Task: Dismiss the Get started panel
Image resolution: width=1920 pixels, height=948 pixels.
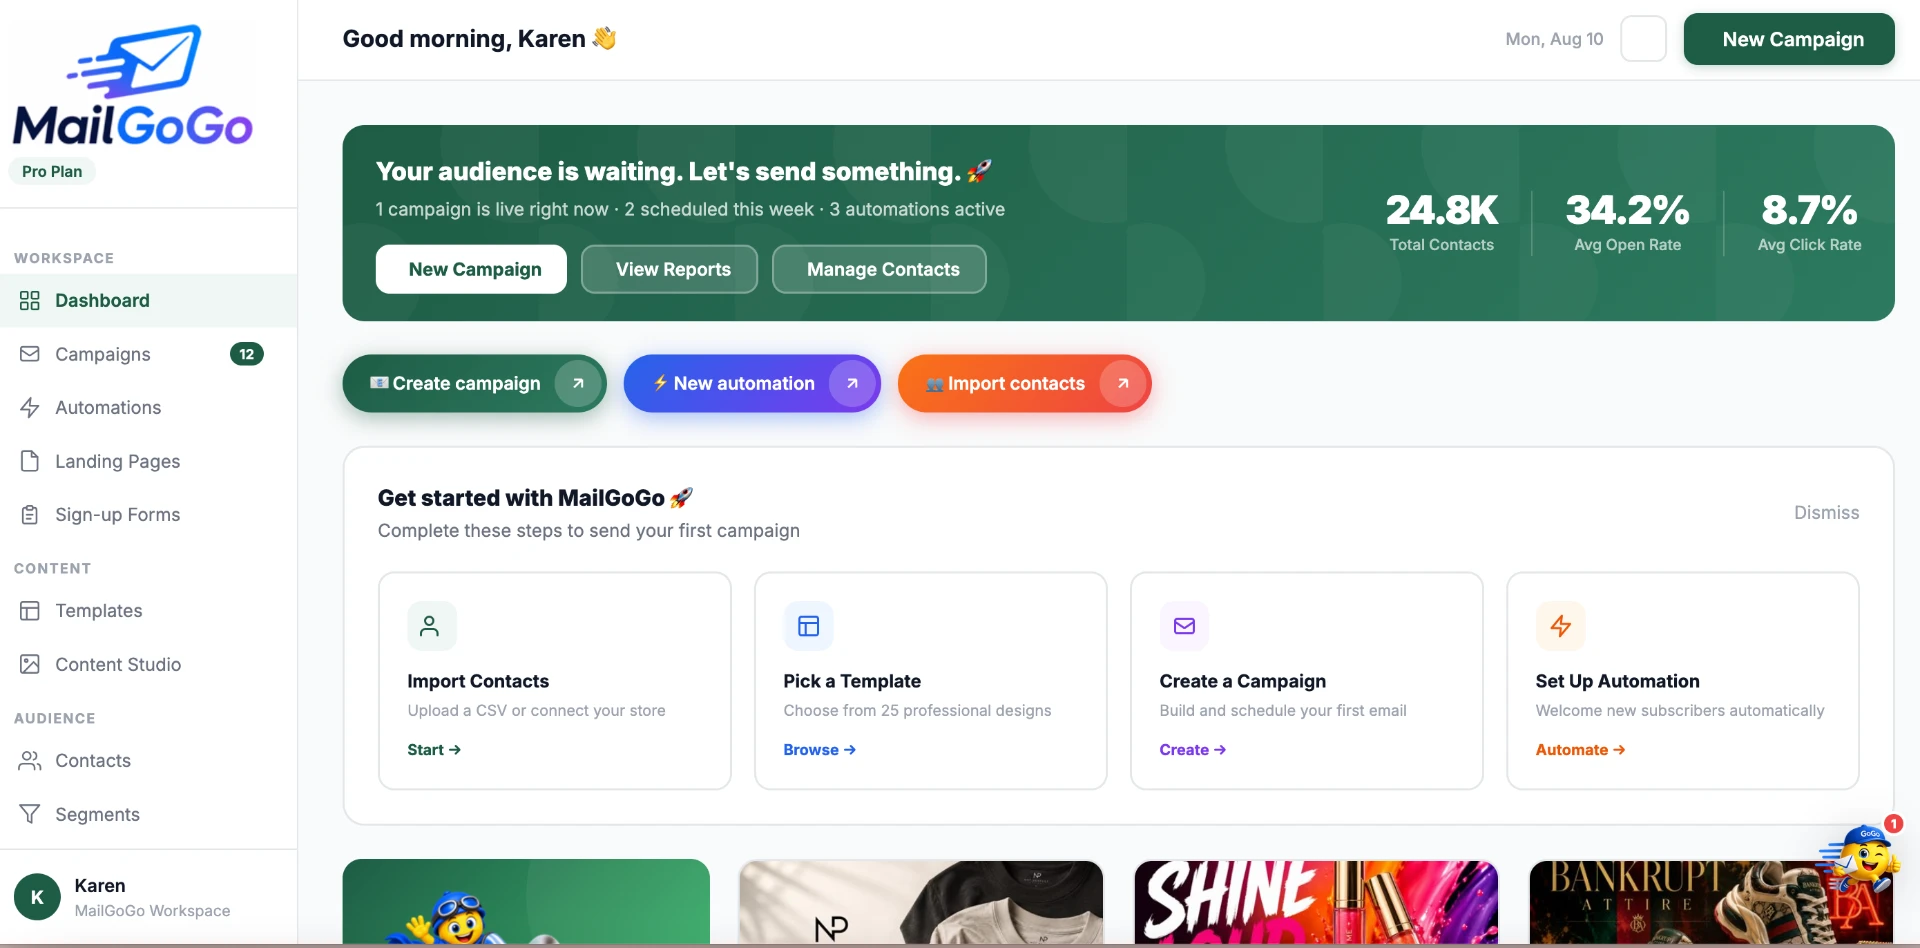Action: (1826, 512)
